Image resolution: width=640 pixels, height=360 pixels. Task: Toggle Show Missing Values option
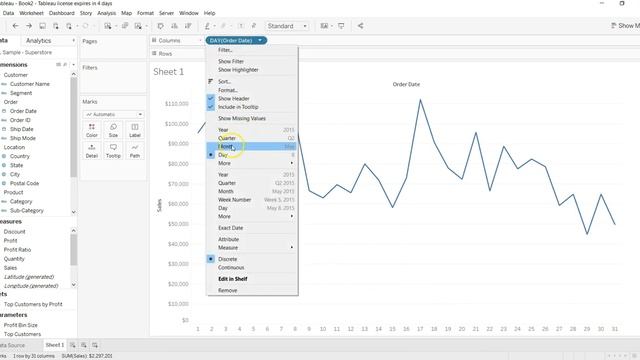click(251, 118)
